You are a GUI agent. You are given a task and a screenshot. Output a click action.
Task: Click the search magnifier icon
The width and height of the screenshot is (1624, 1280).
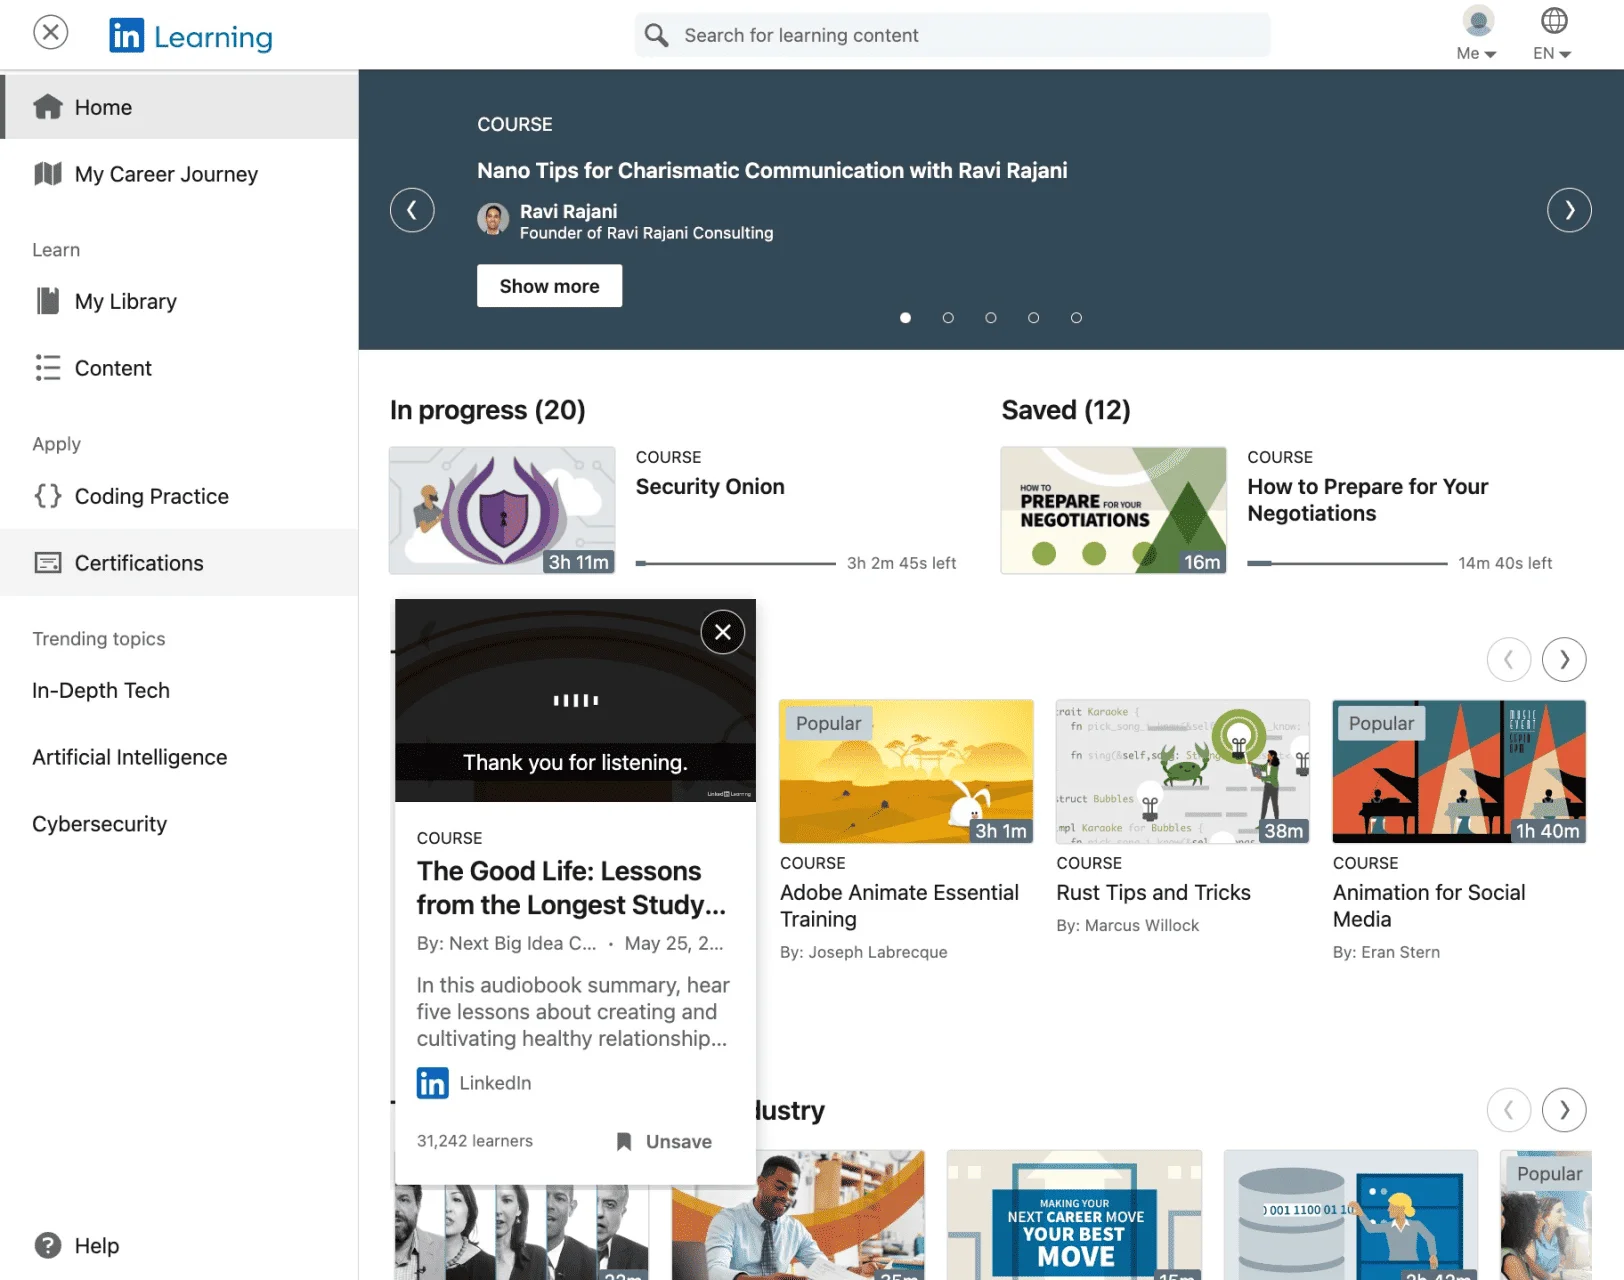tap(656, 35)
